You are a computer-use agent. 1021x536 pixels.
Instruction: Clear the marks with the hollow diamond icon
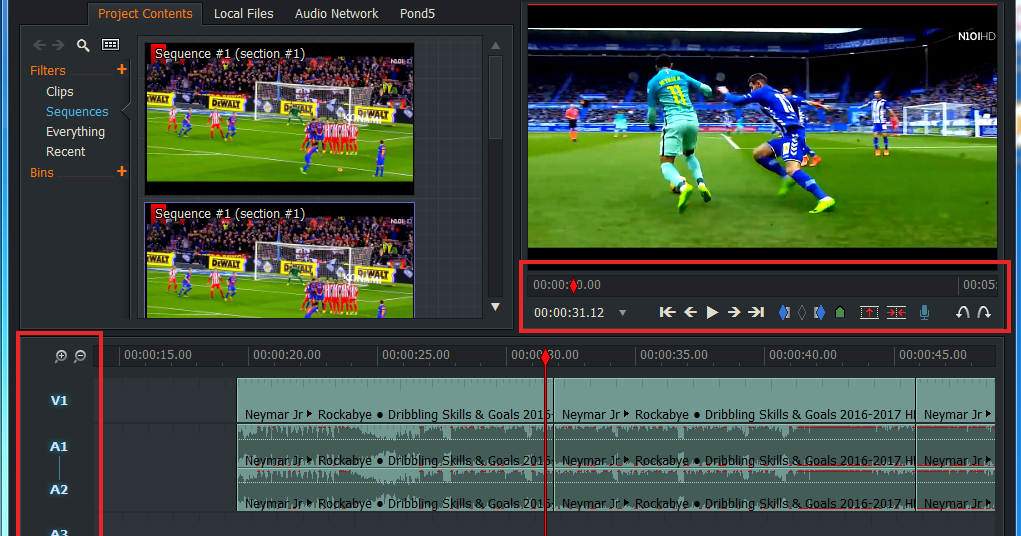[802, 313]
